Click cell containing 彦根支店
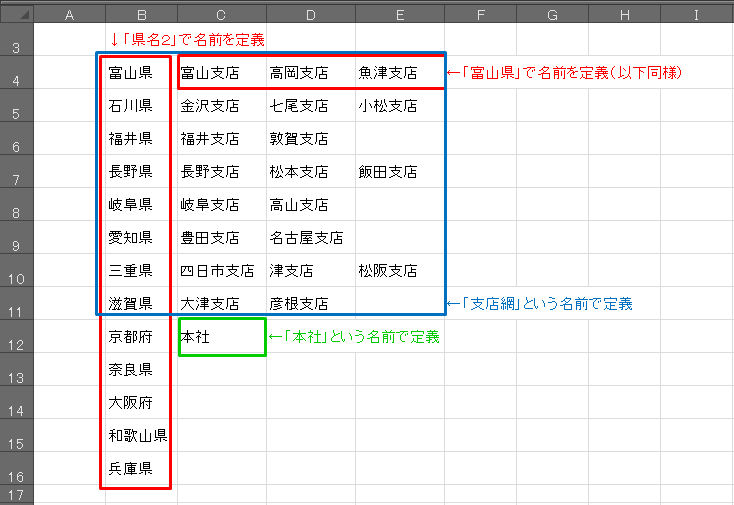Viewport: 734px width, 505px height. [311, 303]
